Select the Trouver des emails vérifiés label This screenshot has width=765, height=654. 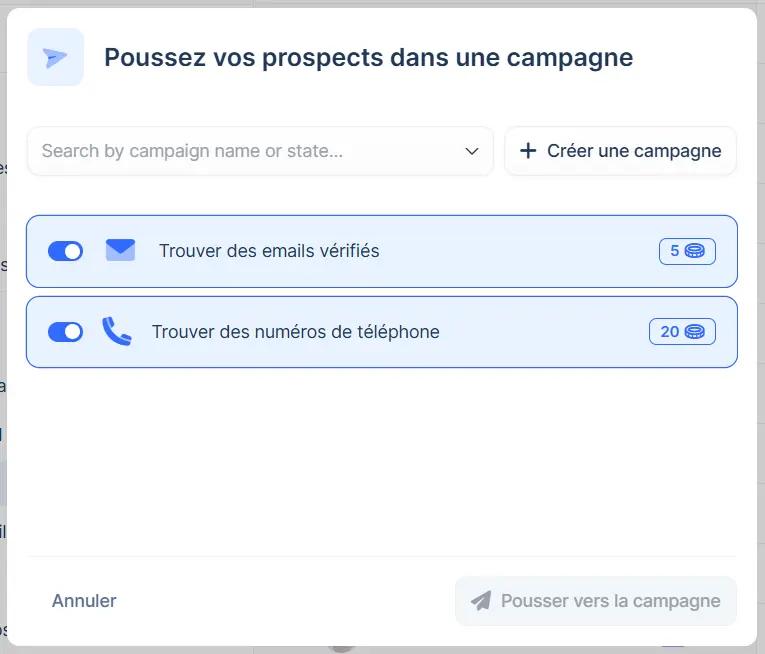tap(269, 251)
